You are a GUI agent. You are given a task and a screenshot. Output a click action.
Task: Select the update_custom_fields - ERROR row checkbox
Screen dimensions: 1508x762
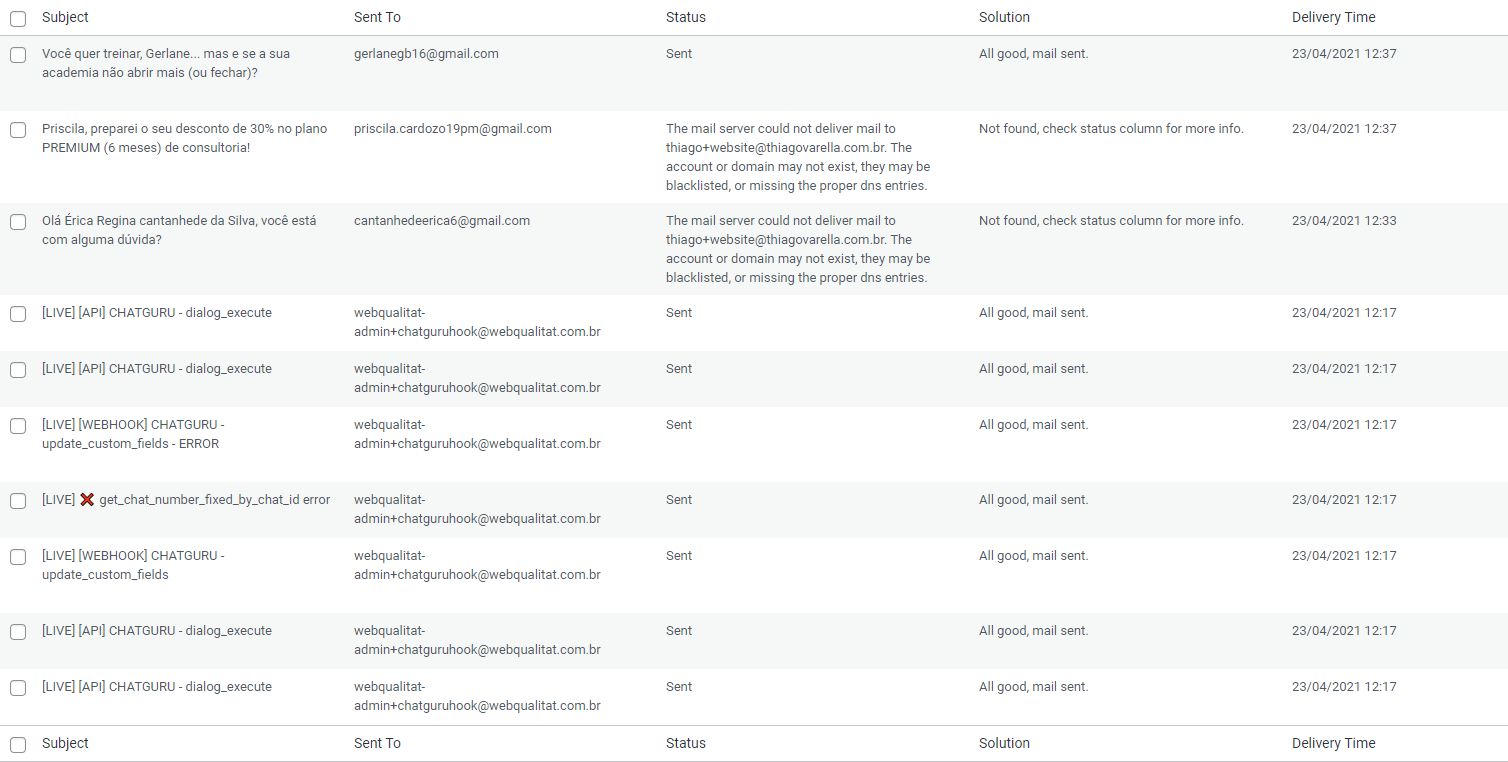18,426
